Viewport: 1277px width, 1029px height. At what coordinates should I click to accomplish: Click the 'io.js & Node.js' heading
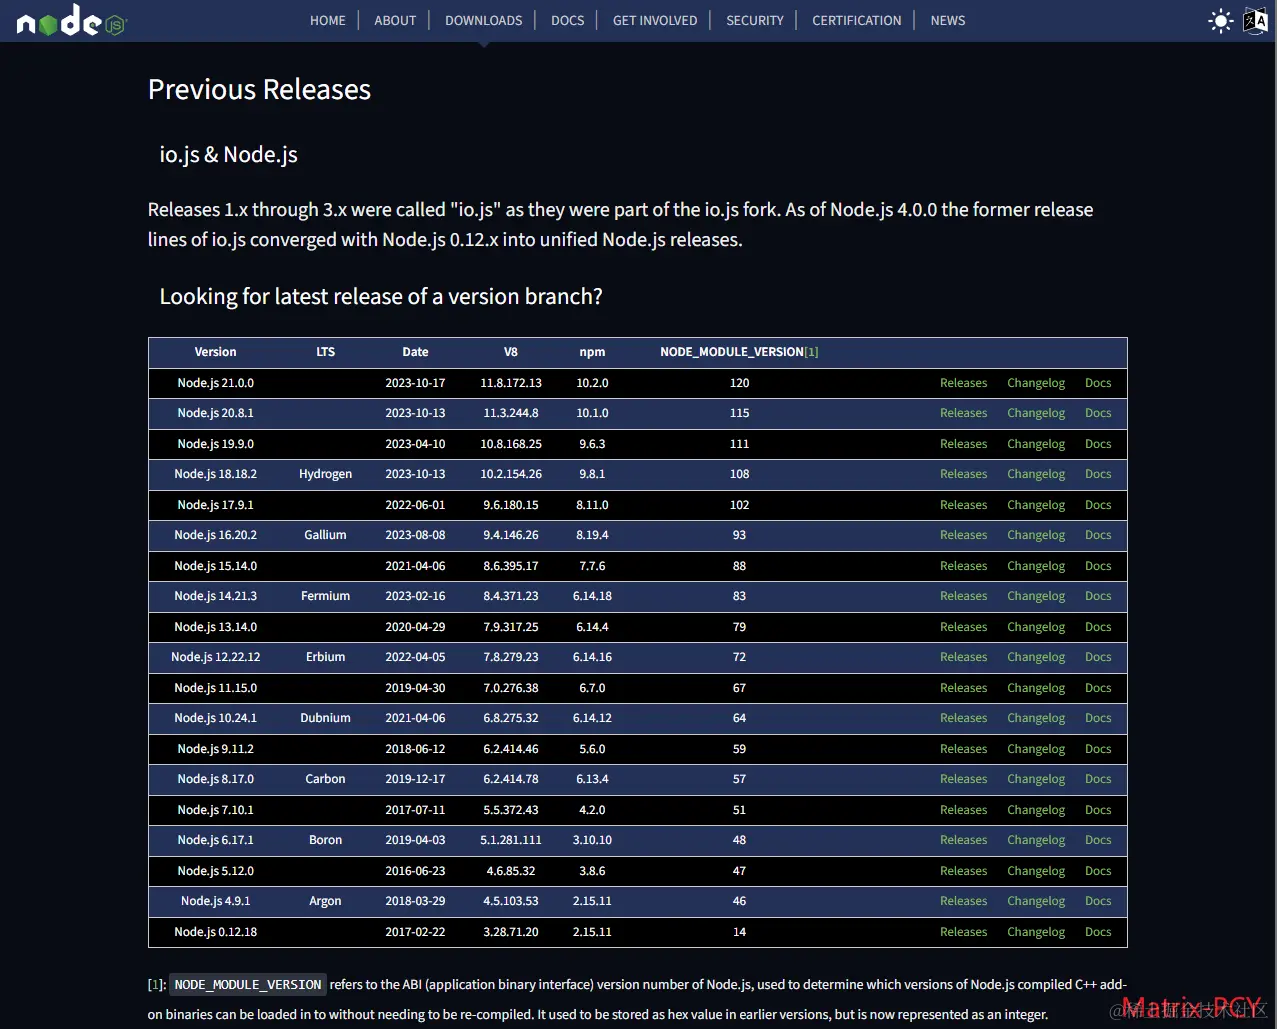pyautogui.click(x=228, y=154)
